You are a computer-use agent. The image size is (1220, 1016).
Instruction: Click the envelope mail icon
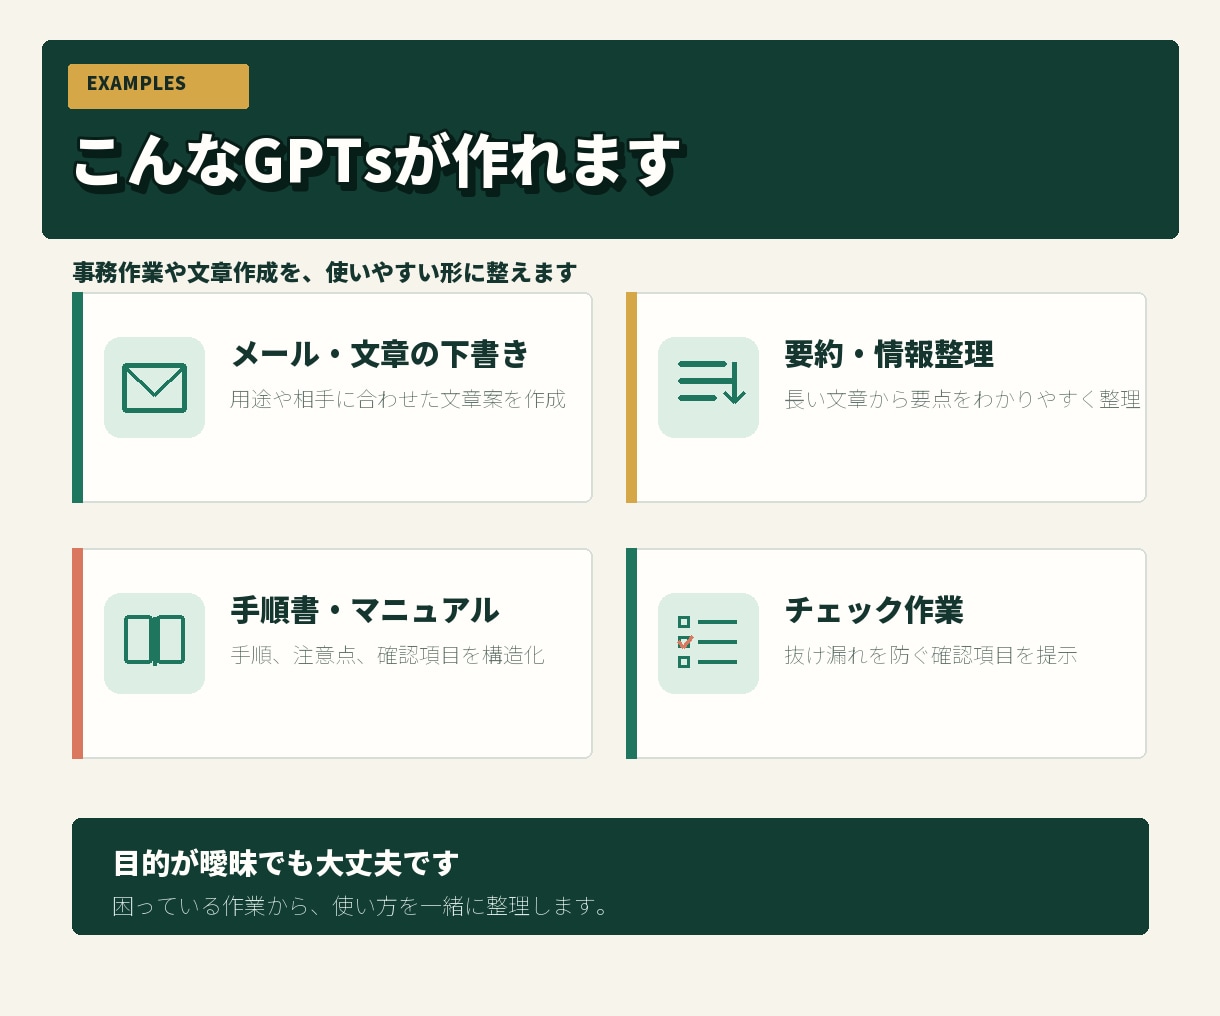click(154, 387)
